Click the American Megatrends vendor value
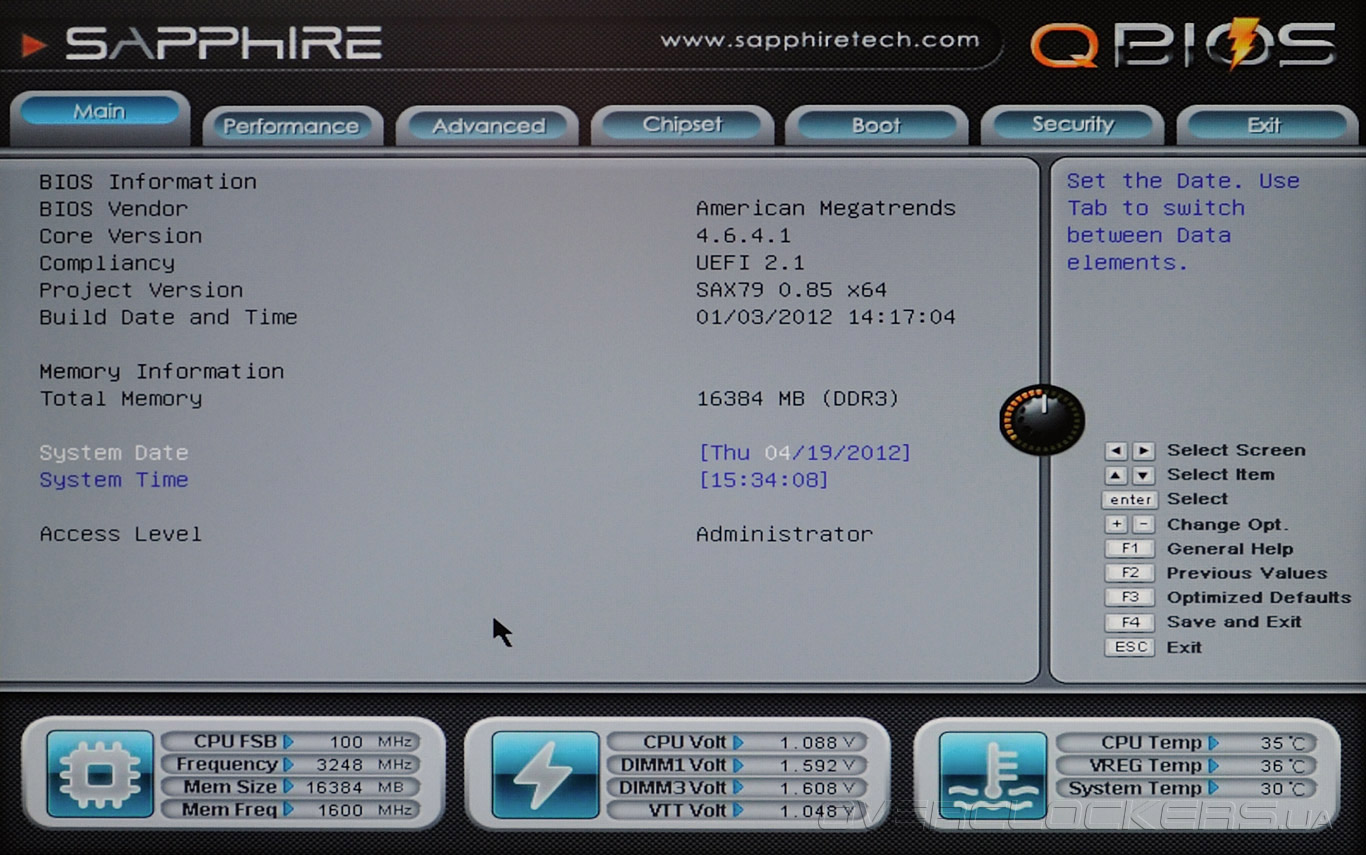 pyautogui.click(x=826, y=209)
